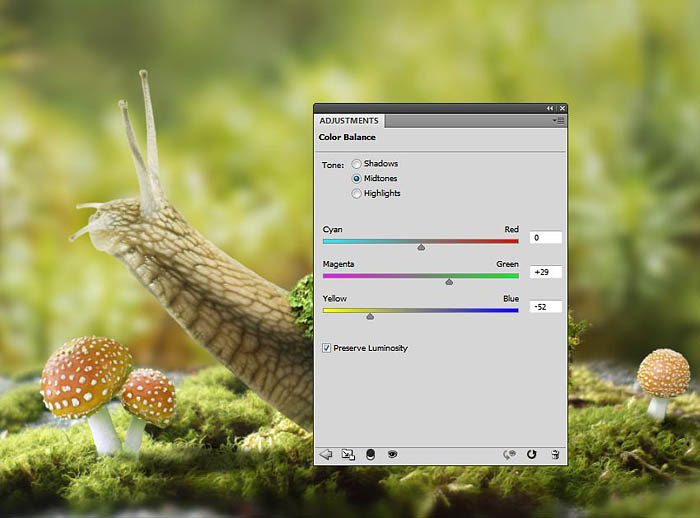Toggle Preserve Luminosity checkbox
700x518 pixels.
(327, 348)
